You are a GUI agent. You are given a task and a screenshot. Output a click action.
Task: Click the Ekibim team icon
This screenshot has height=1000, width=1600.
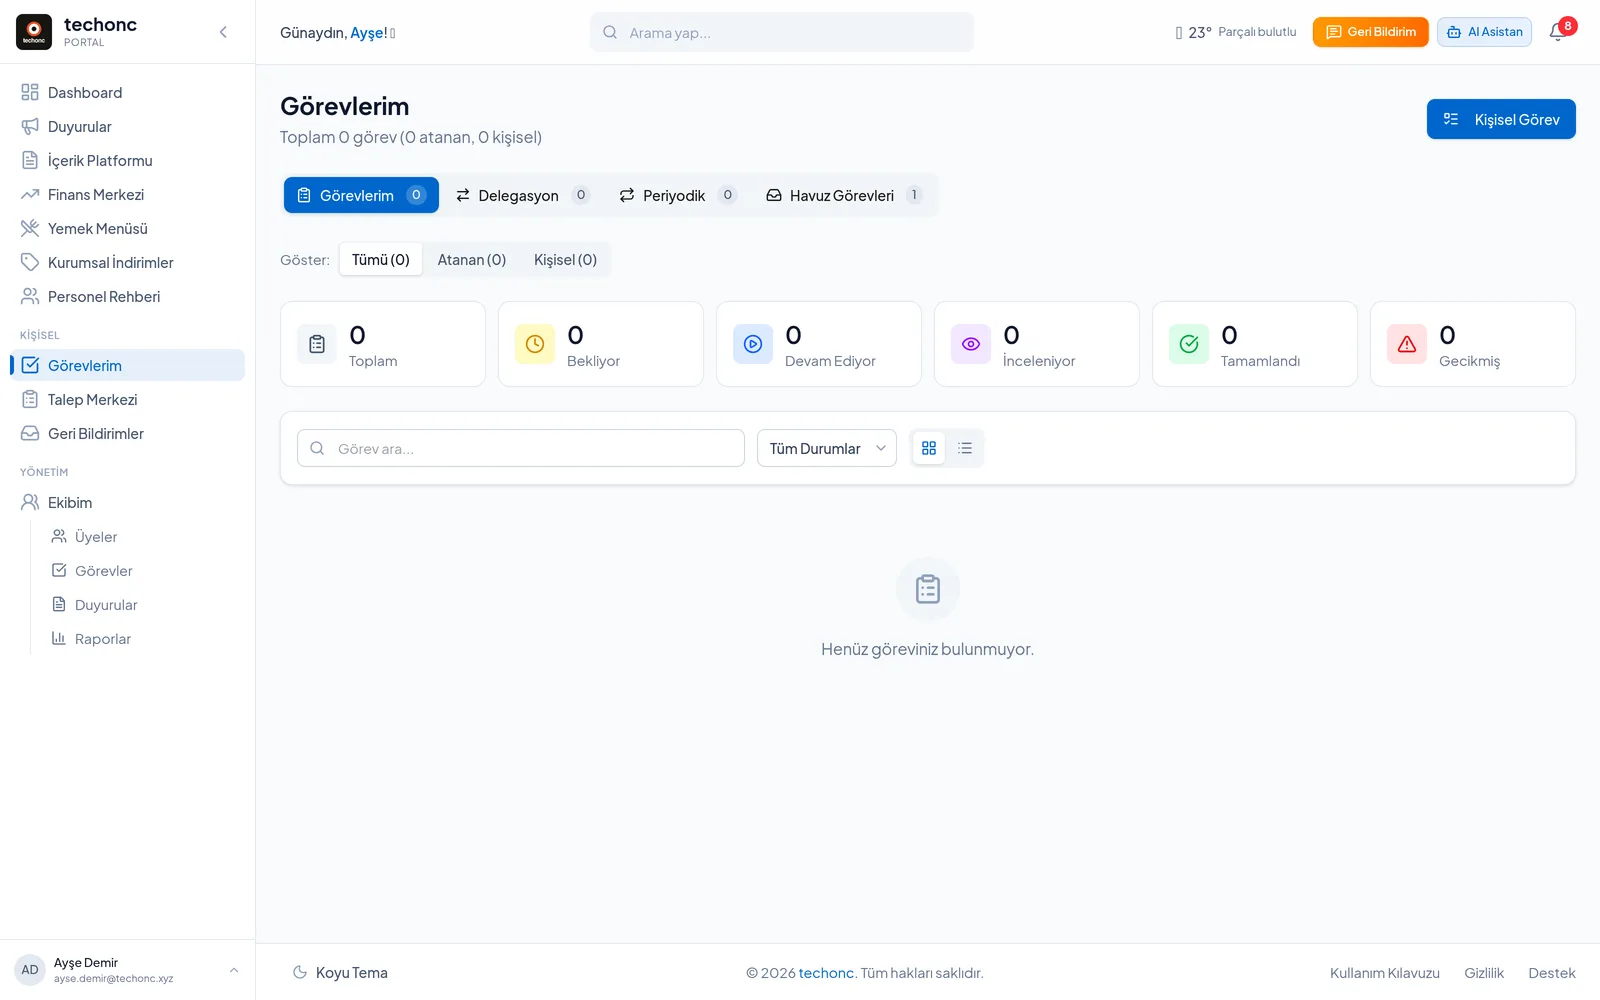30,503
